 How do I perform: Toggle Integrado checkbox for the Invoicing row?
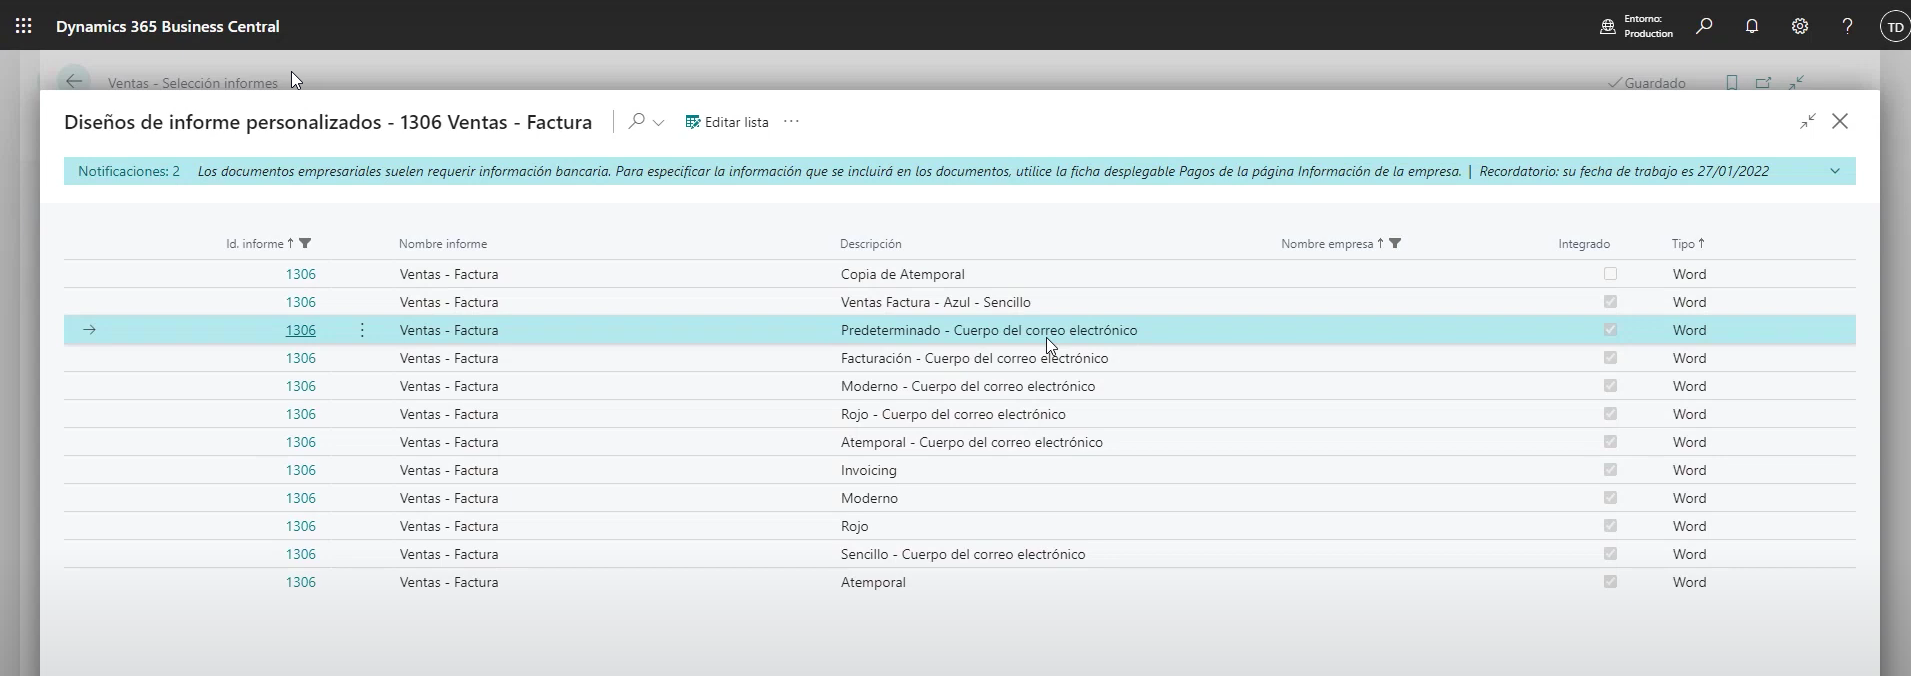[1610, 470]
